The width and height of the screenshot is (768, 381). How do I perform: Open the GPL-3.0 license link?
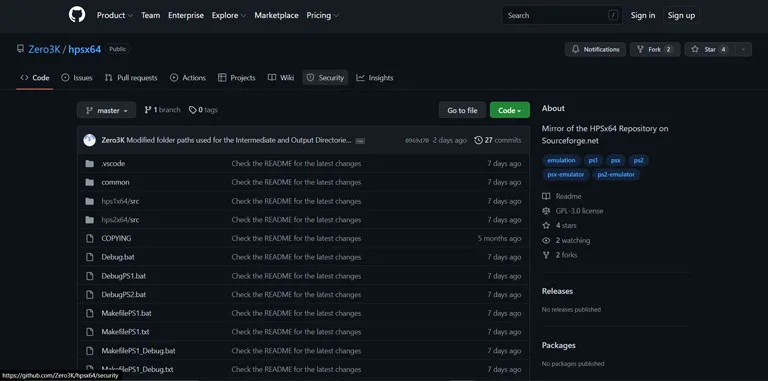573,211
